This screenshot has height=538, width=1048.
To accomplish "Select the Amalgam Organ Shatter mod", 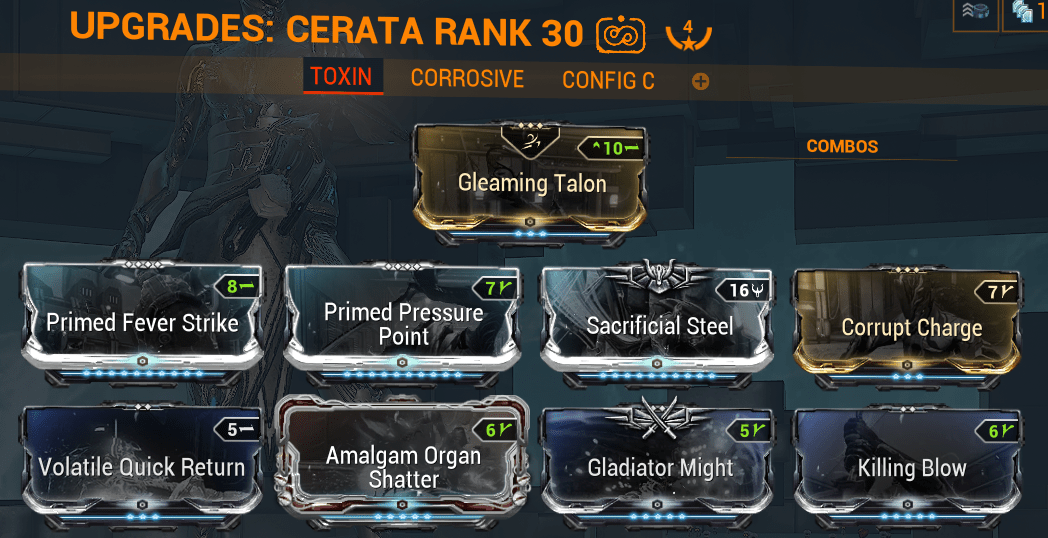I will 403,466.
